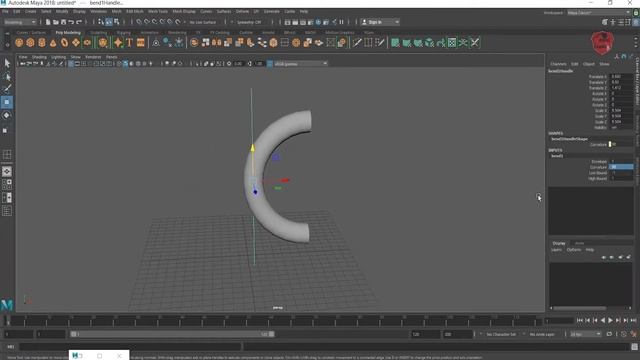Image resolution: width=640 pixels, height=360 pixels.
Task: Pick the Paint Selection tool
Action: (7, 89)
